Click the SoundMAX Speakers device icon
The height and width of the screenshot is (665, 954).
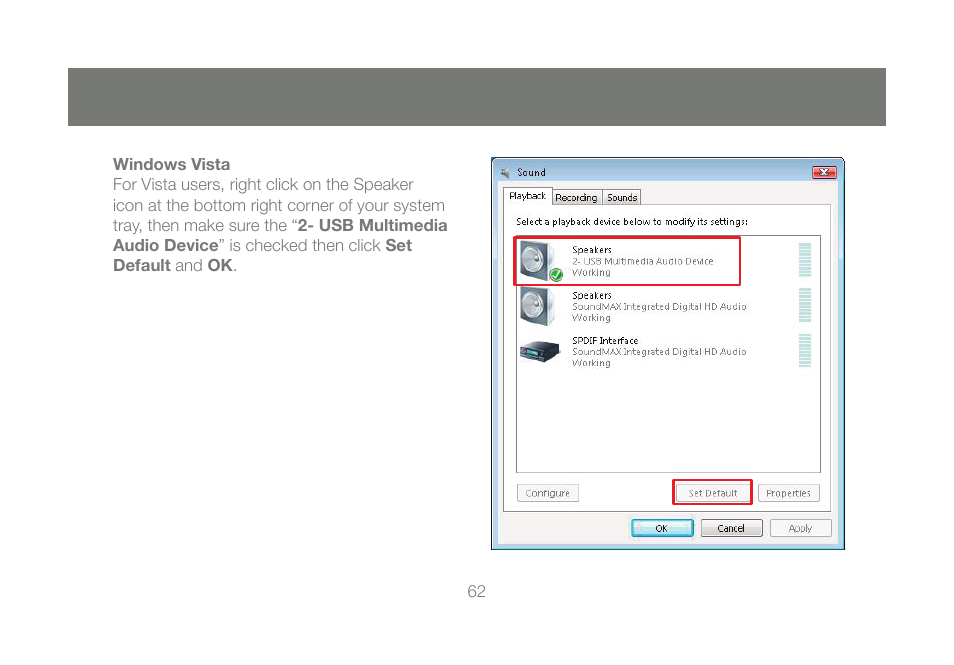(x=537, y=306)
